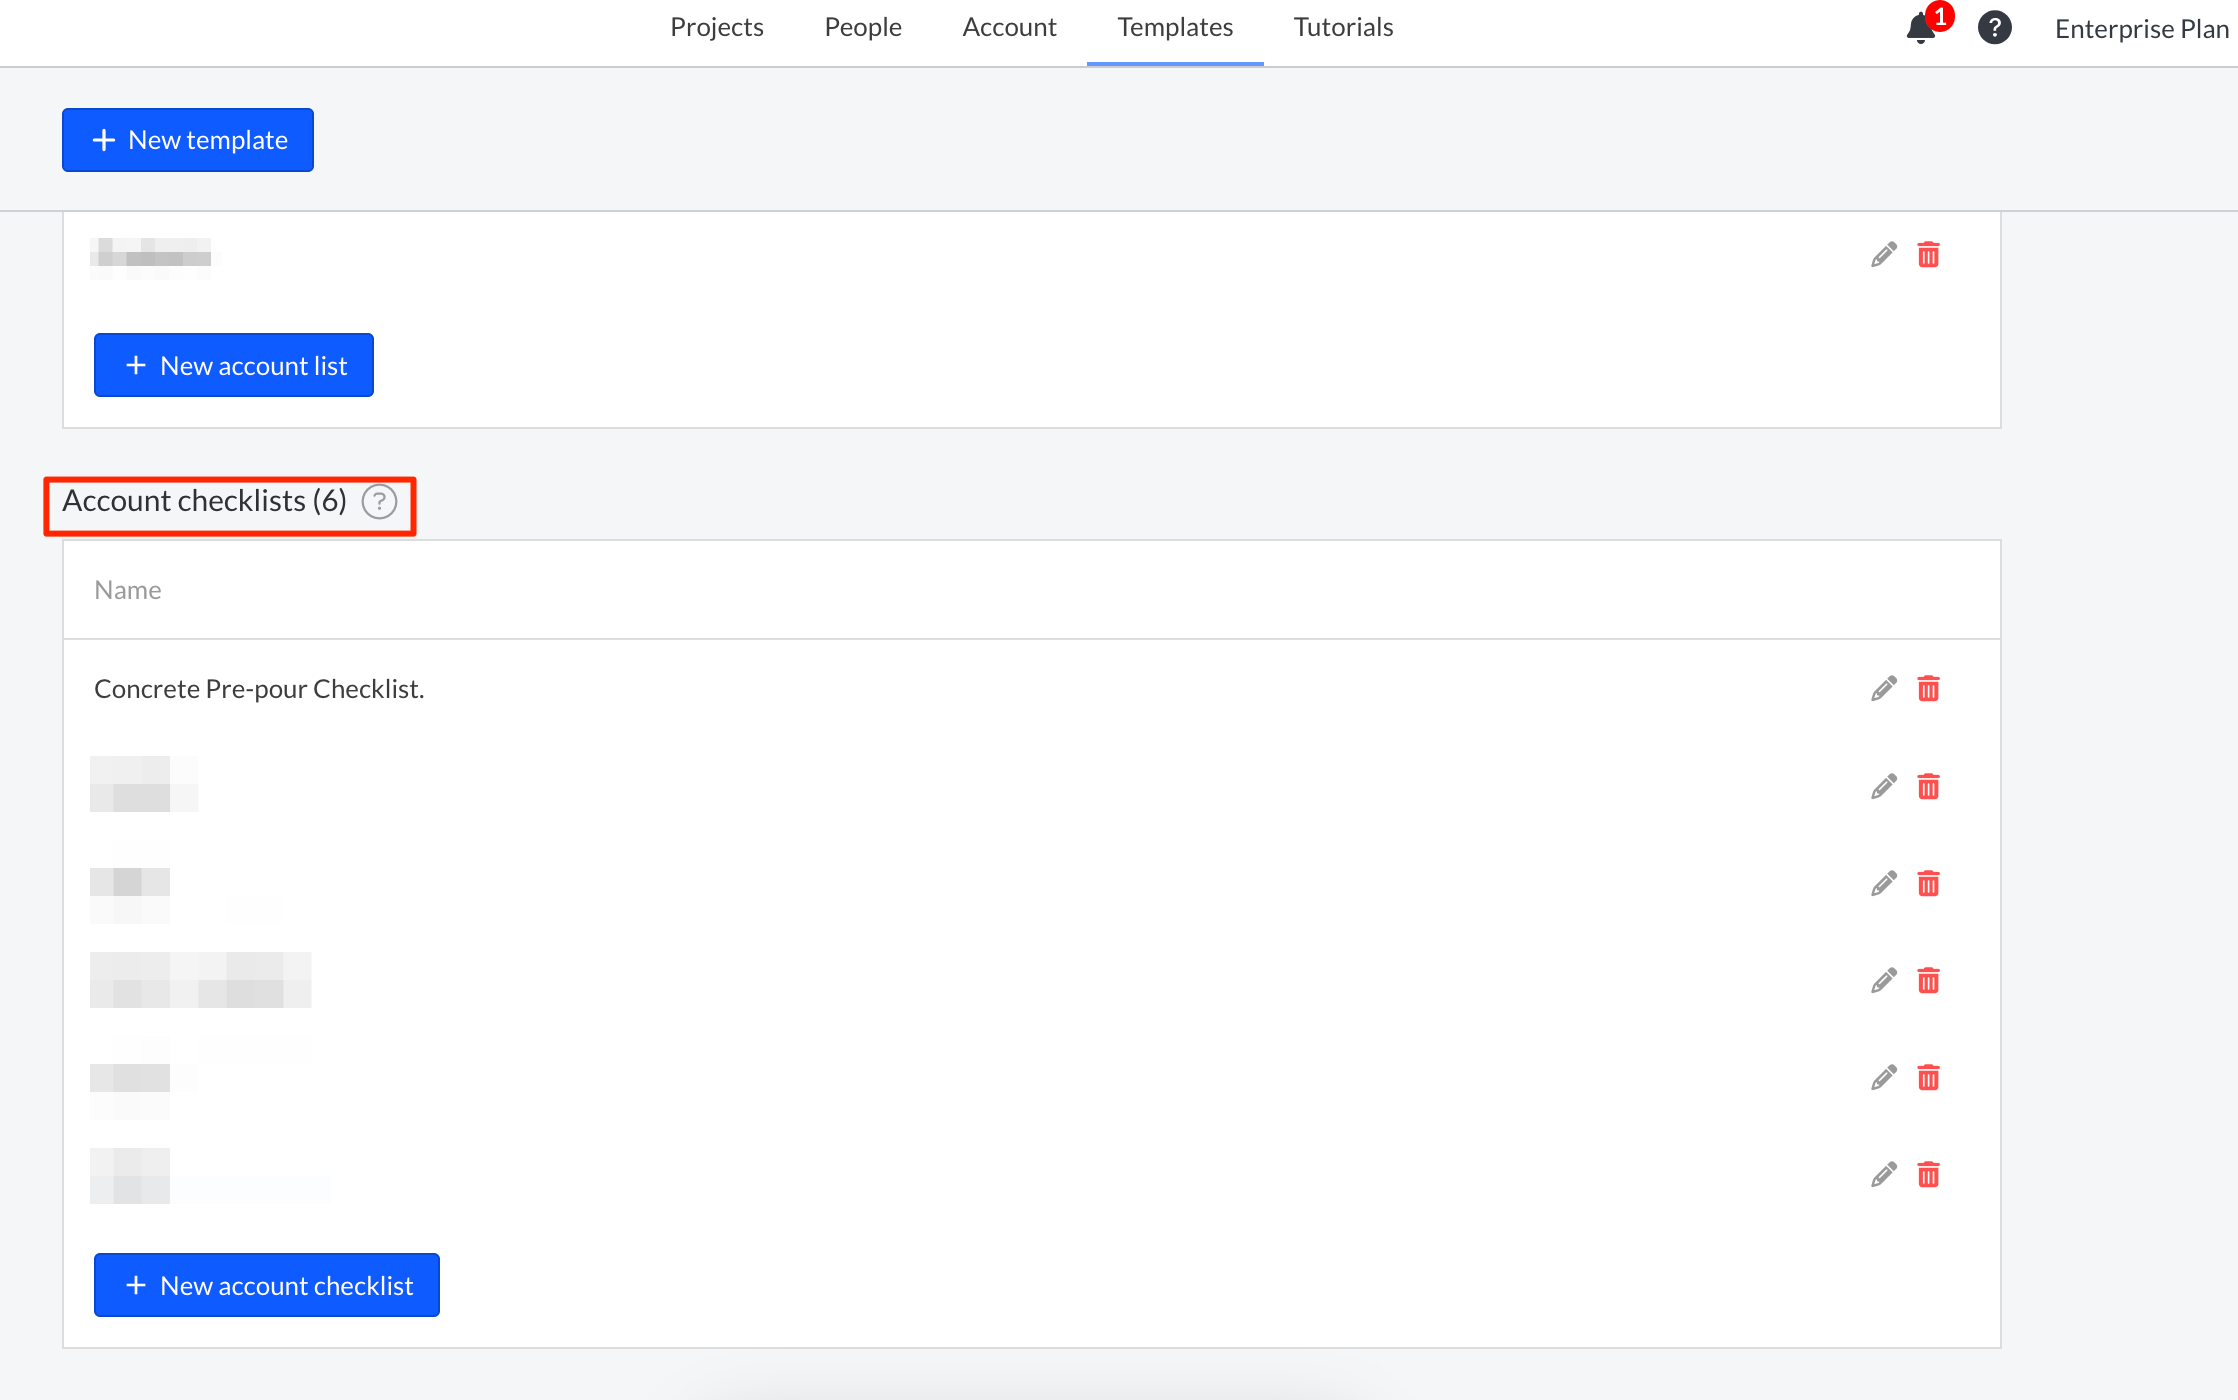The width and height of the screenshot is (2238, 1400).
Task: Click the New account list button
Action: click(x=233, y=365)
